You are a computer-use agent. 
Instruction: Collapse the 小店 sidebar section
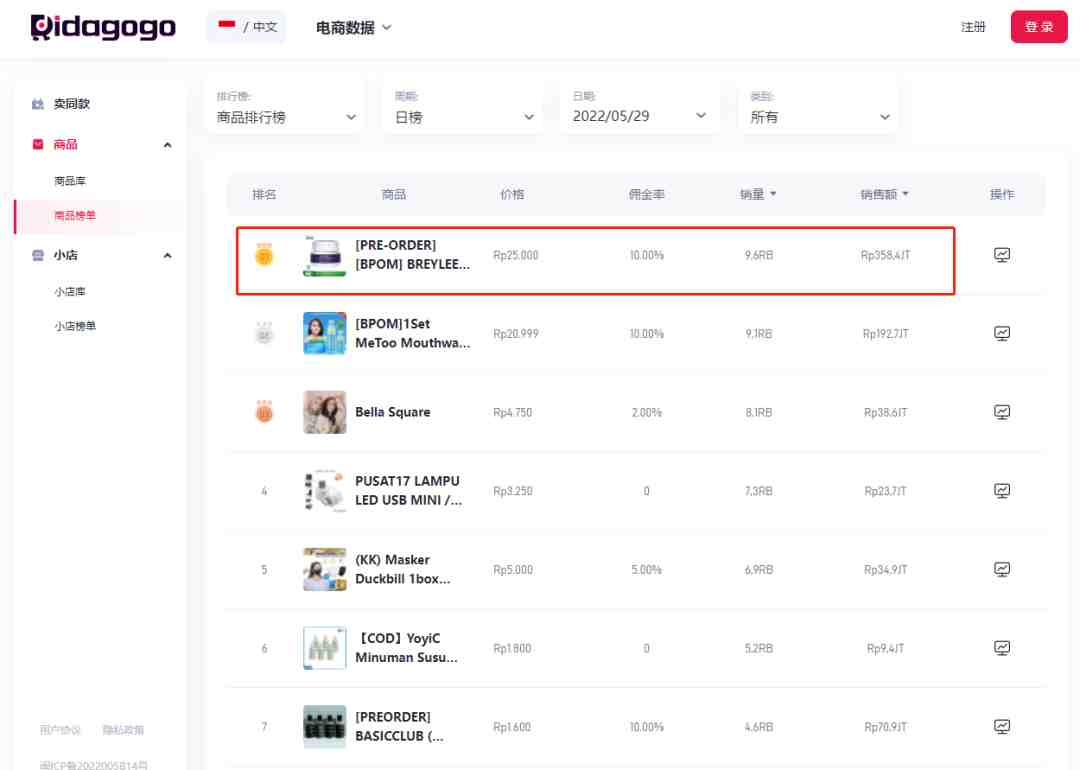pos(167,256)
